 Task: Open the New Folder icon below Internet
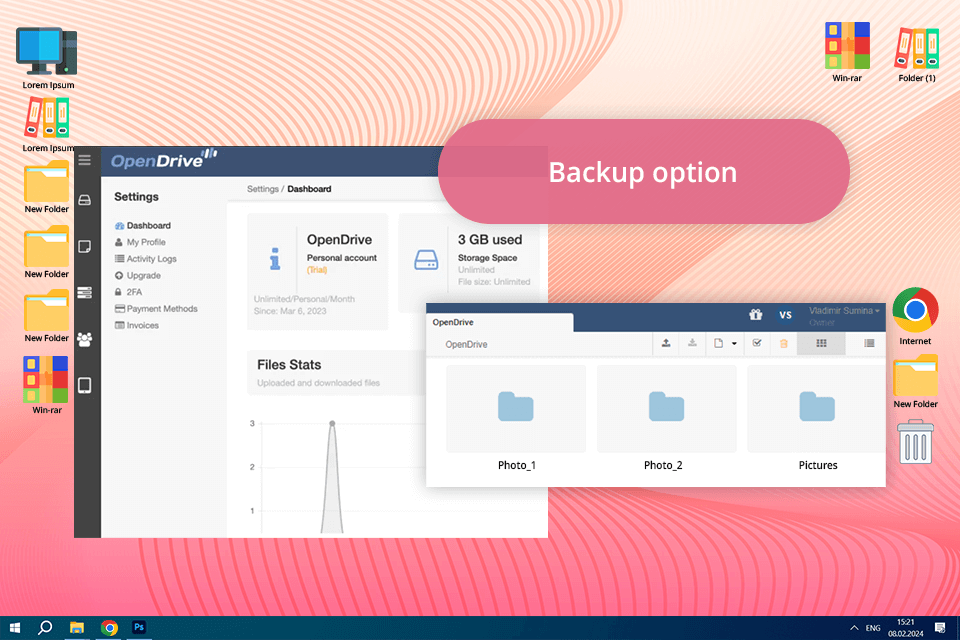(x=915, y=381)
